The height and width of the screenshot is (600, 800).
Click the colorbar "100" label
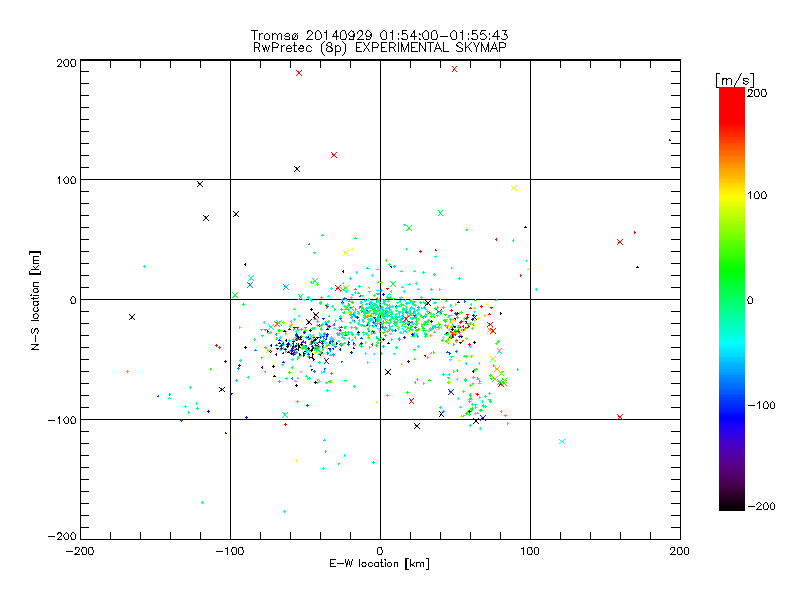[x=757, y=195]
